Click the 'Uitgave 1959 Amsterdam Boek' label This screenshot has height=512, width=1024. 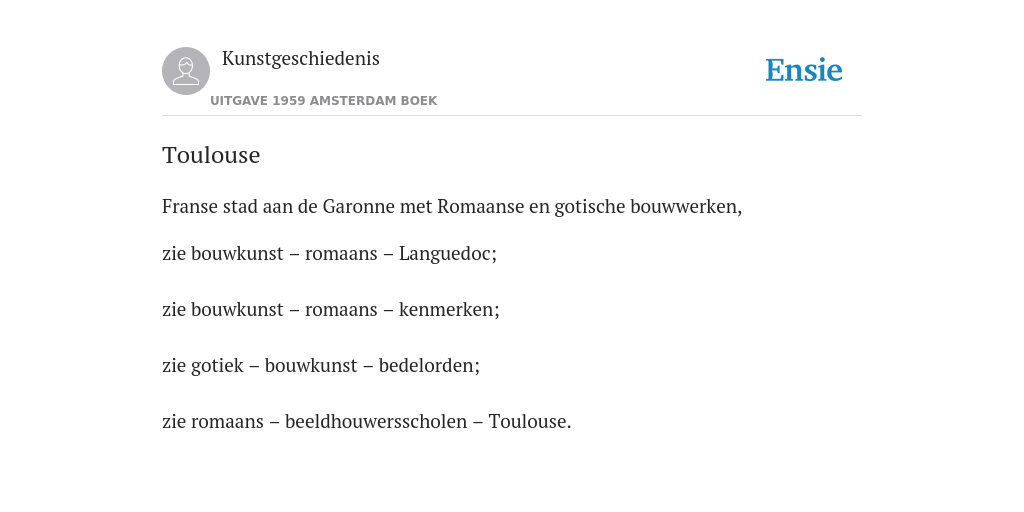[323, 101]
